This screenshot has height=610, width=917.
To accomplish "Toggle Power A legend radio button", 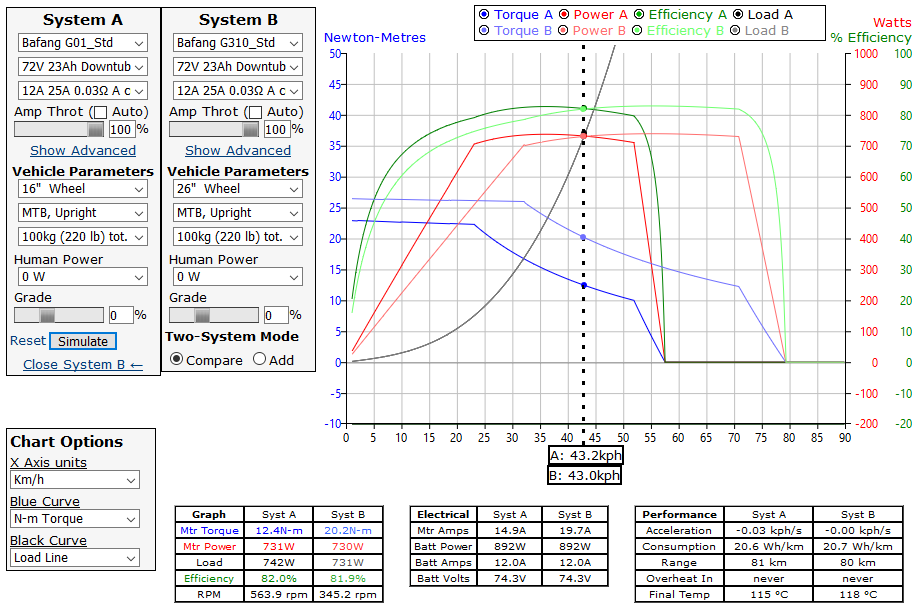I will (564, 15).
